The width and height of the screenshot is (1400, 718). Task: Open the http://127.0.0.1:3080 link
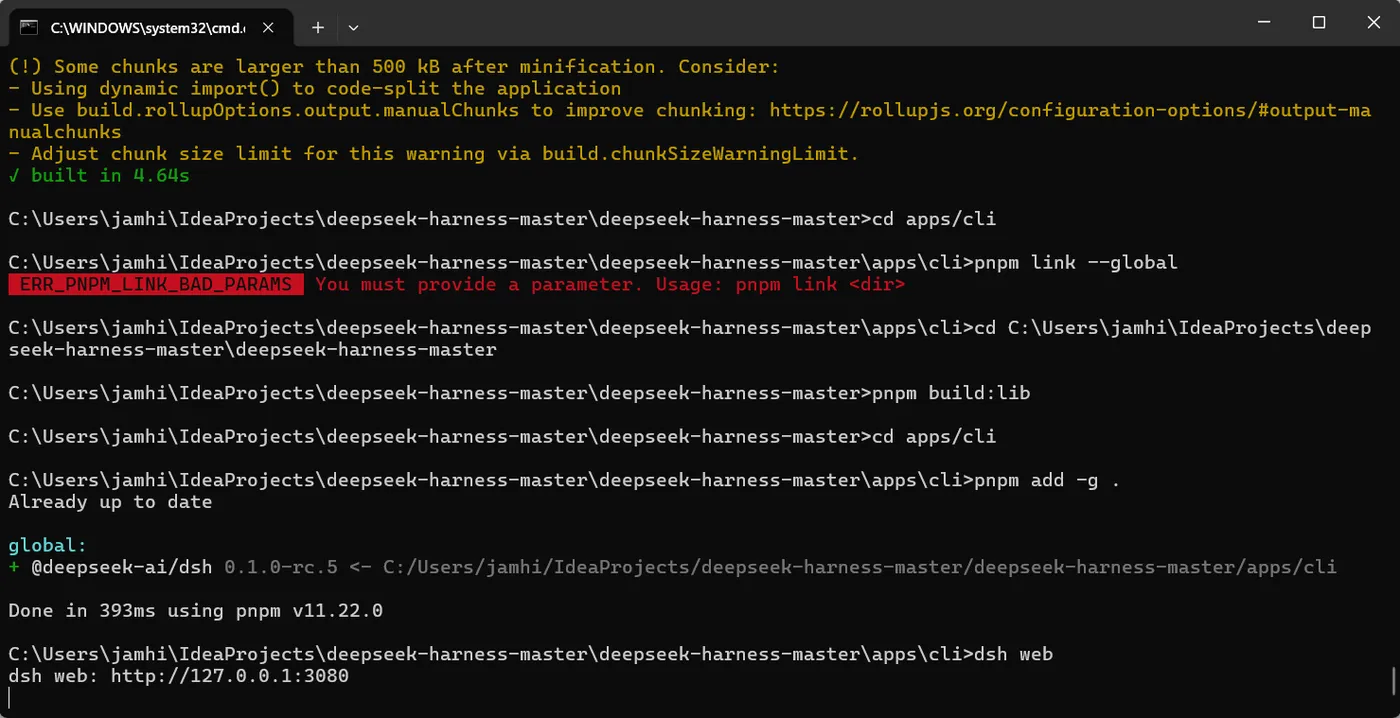[229, 677]
